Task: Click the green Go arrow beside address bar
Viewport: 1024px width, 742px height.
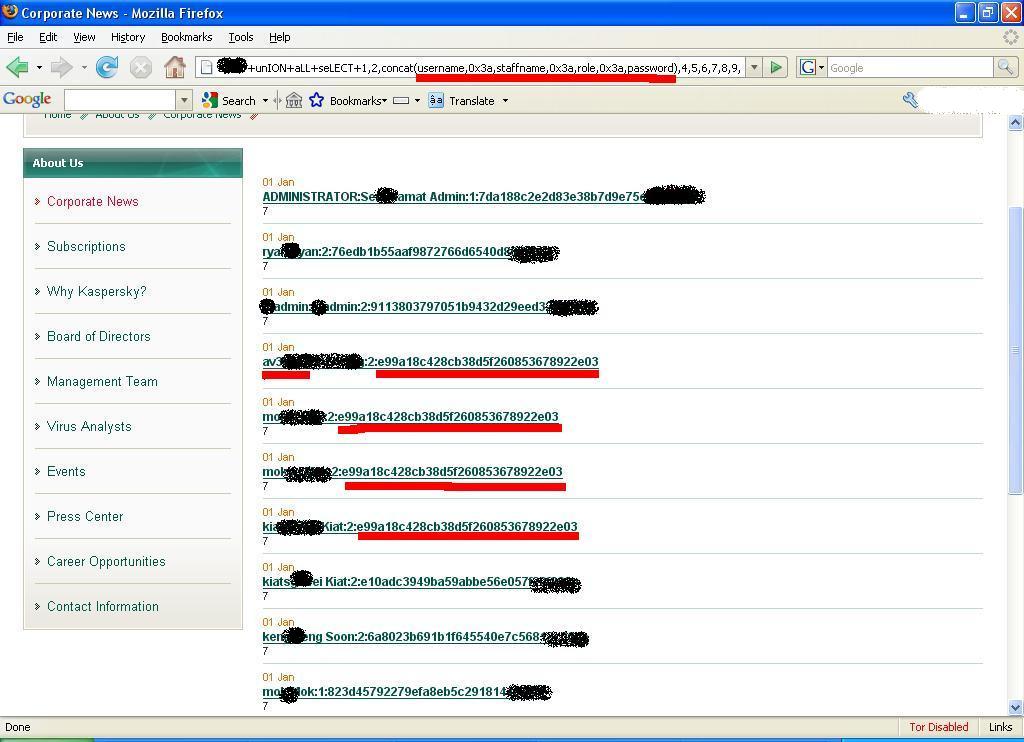Action: coord(776,67)
